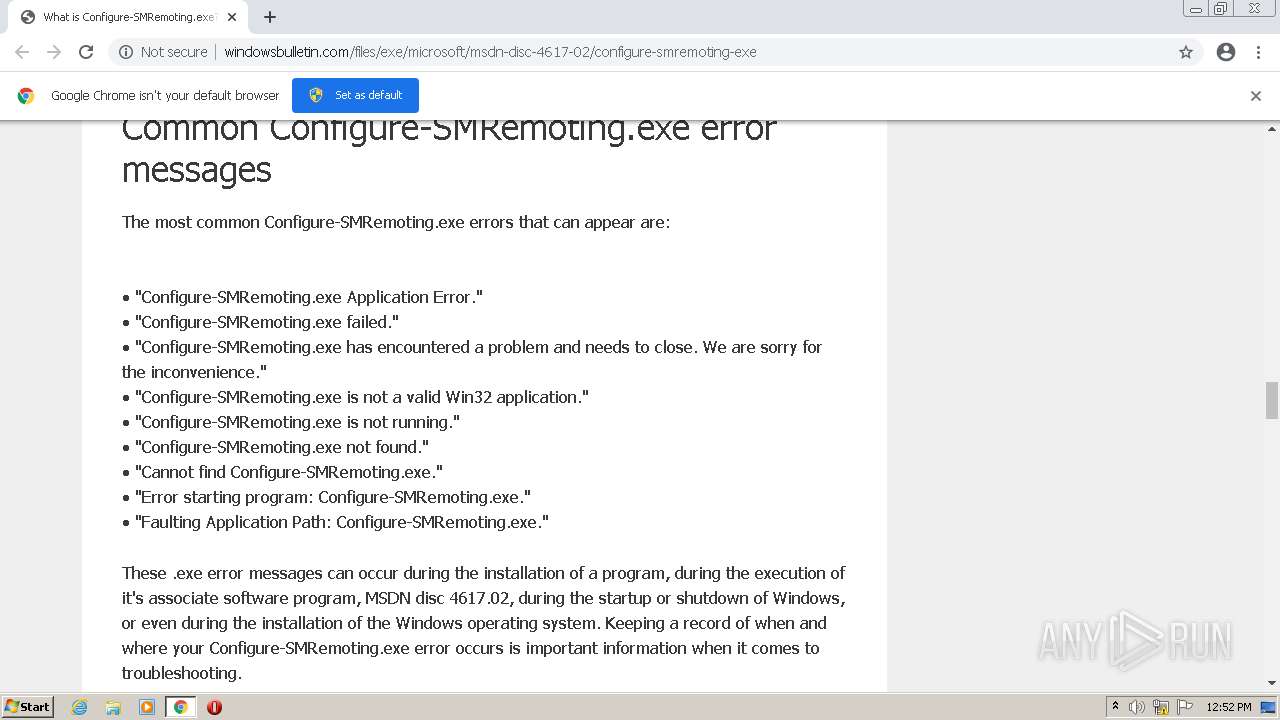Viewport: 1280px width, 720px height.
Task: Open the Action Center flag icon
Action: point(1184,707)
